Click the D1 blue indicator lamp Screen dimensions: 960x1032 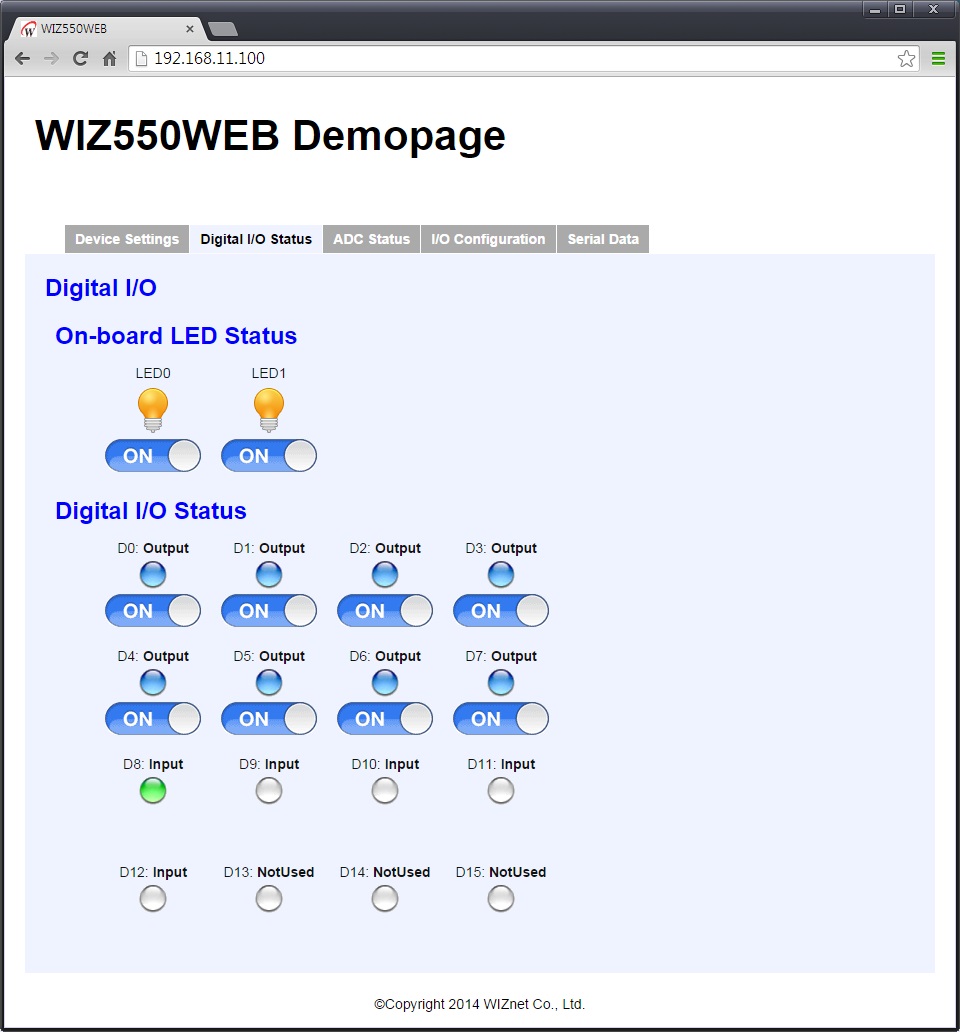[x=268, y=575]
